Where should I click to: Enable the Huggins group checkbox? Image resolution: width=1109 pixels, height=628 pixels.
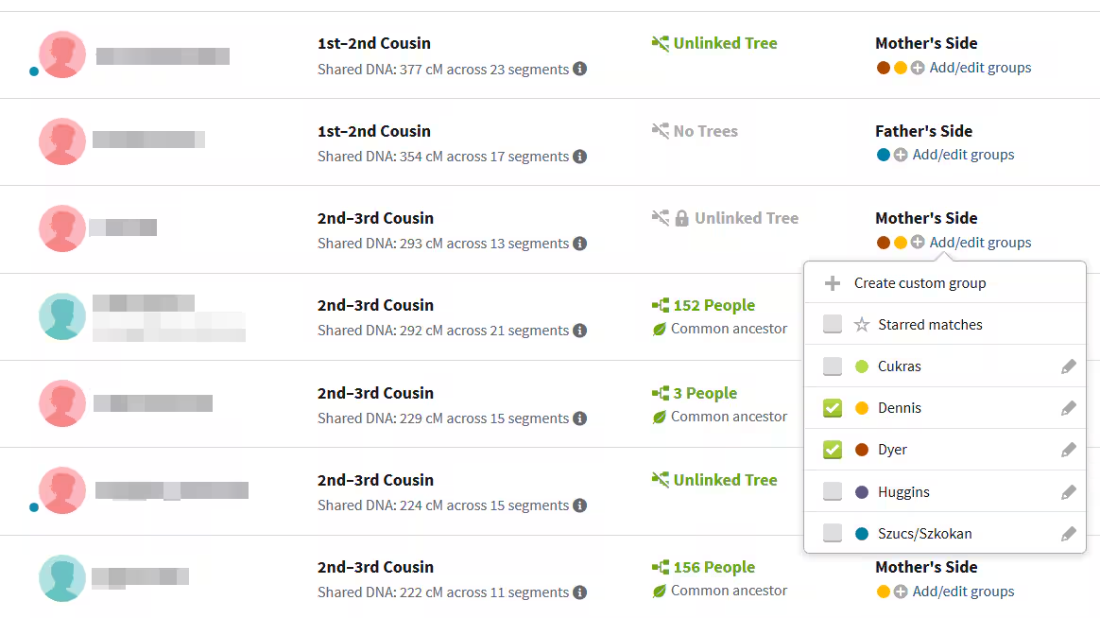coord(832,492)
